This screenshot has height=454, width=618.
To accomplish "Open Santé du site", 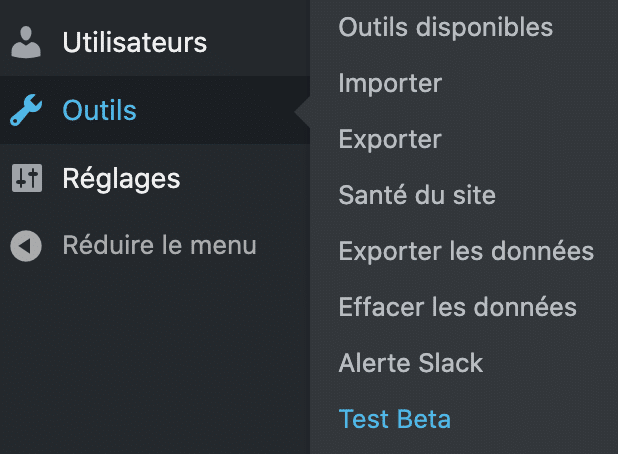I will (x=417, y=195).
